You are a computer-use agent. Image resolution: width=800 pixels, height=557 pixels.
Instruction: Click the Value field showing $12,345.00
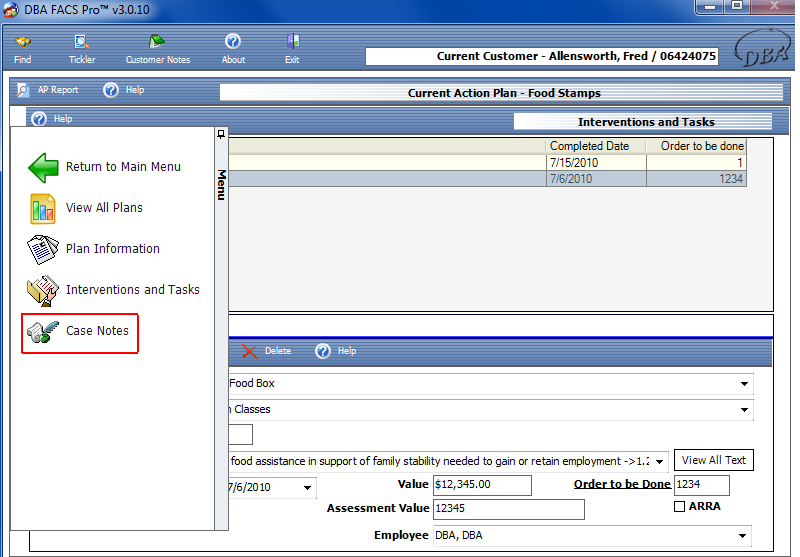(482, 485)
